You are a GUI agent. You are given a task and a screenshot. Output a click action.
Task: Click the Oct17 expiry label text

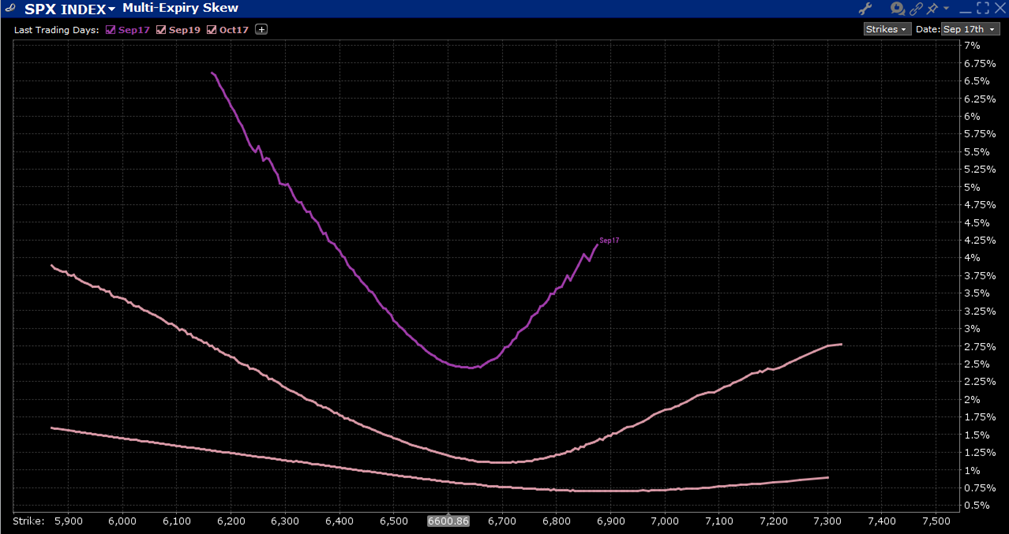234,30
